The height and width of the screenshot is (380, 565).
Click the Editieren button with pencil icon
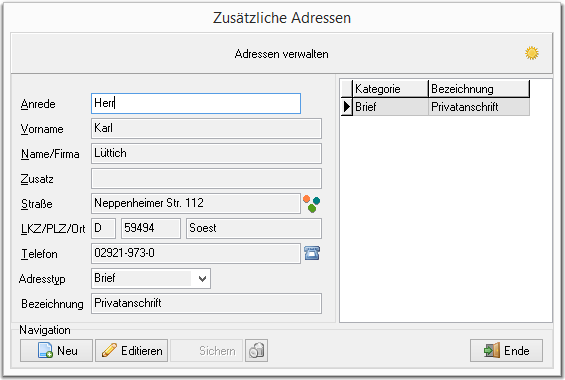coord(132,350)
